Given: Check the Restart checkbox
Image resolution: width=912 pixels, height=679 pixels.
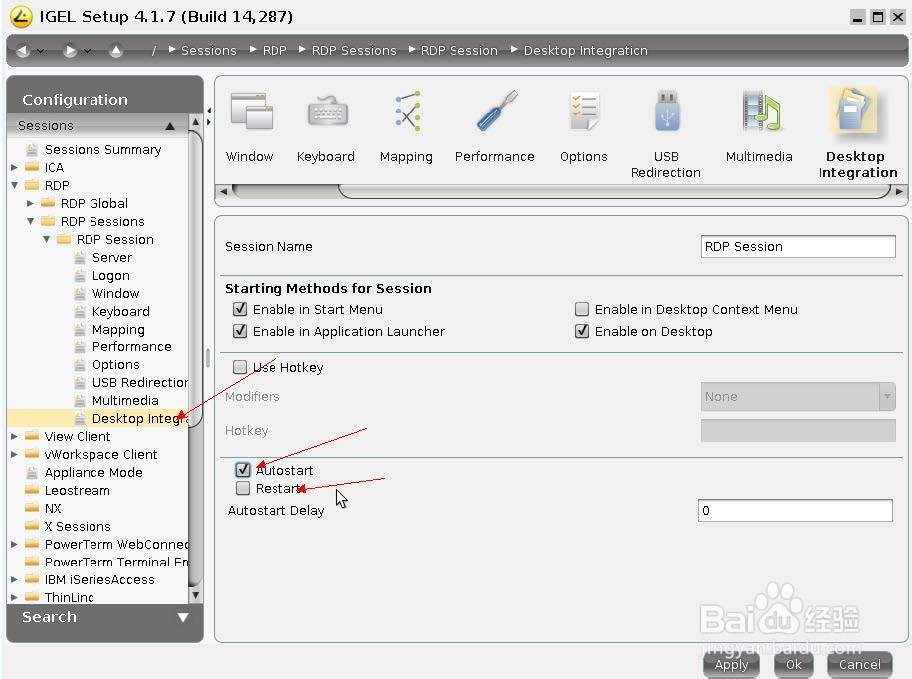Looking at the screenshot, I should click(x=243, y=488).
